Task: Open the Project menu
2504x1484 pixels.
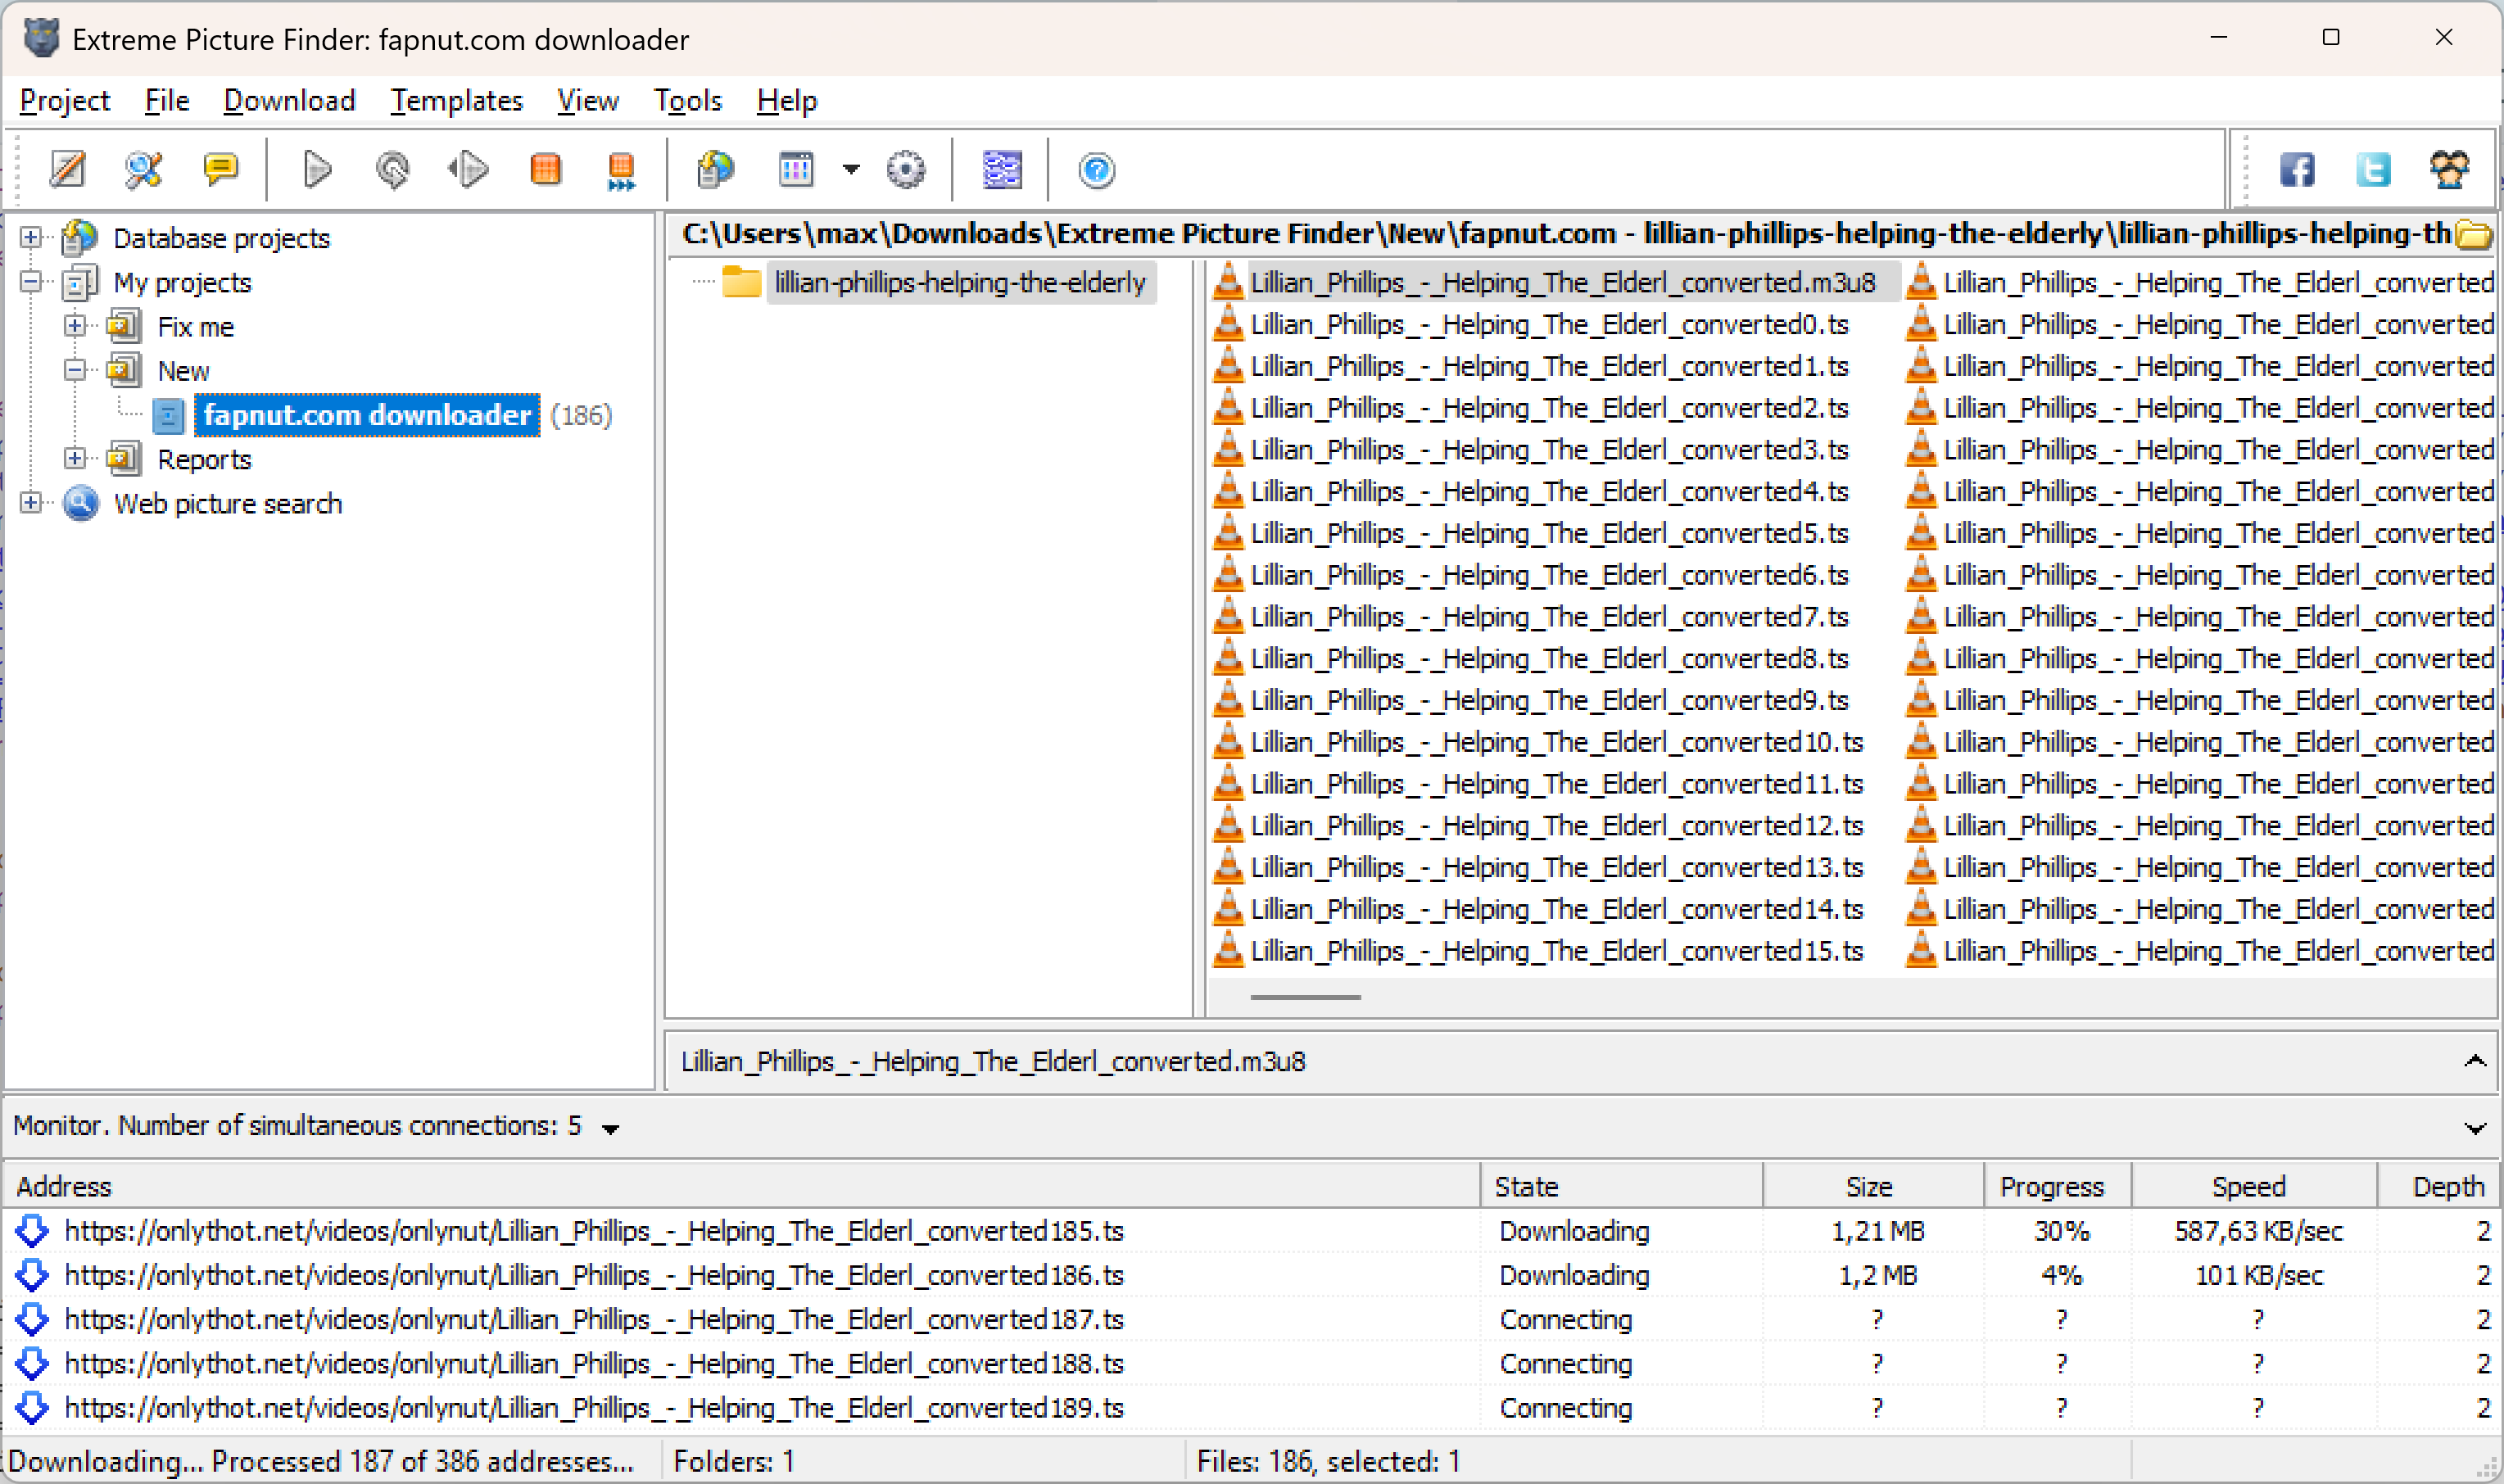Action: click(x=65, y=100)
